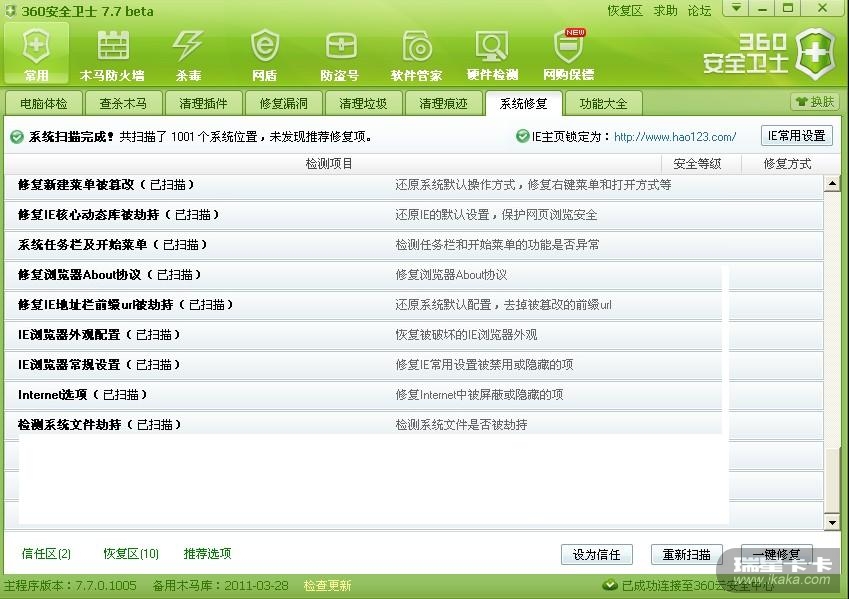Click the 修复方式 column header

(787, 164)
